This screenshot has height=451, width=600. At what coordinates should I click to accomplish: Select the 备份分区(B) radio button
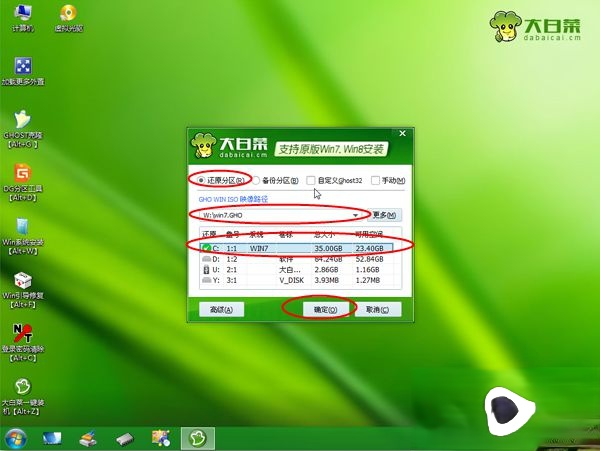coord(256,181)
